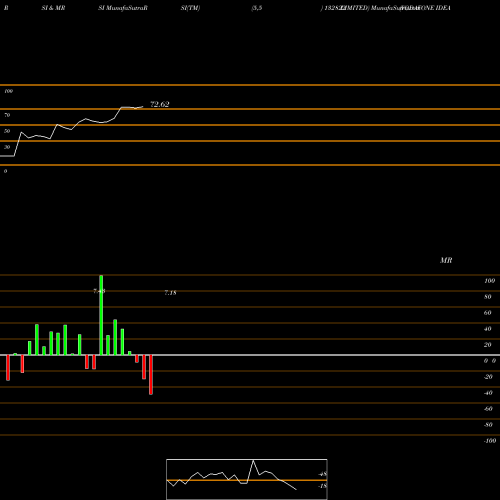Click the 30 label on the RSI axis
Screen dimensions: 500x500
tap(7, 147)
